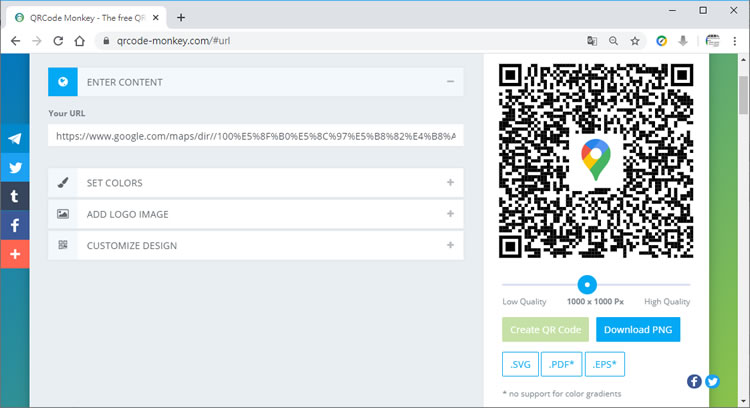The image size is (750, 408).
Task: Go back using the browser back arrow
Action: 15,41
